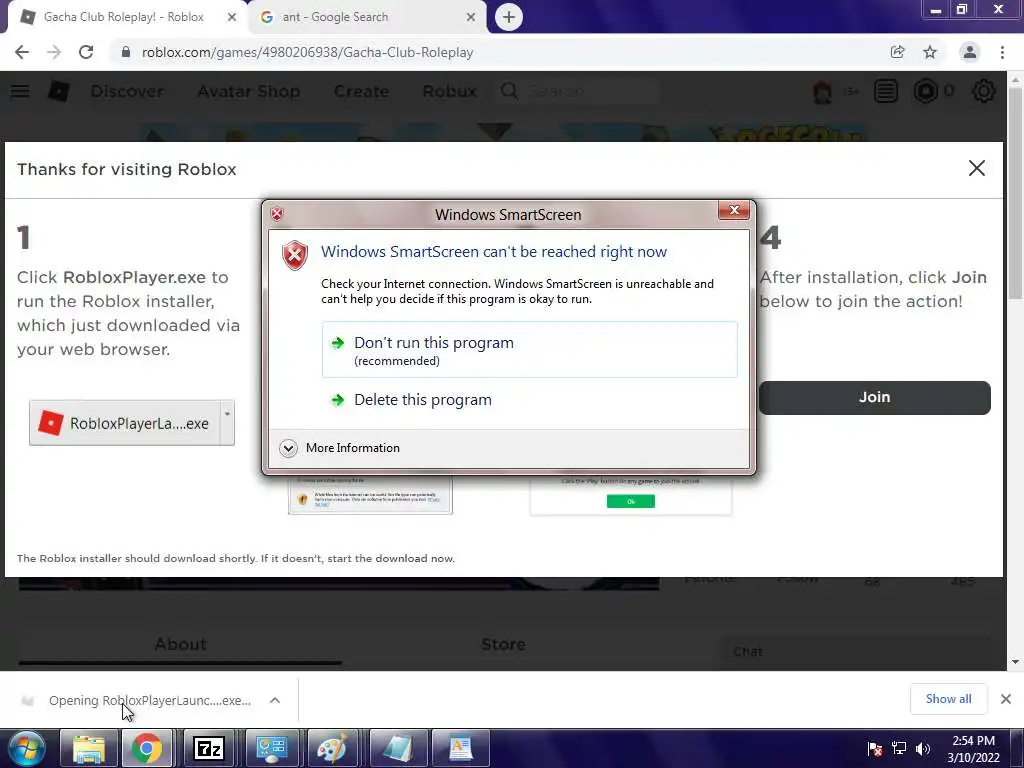The height and width of the screenshot is (768, 1024).
Task: Open Roblox hamburger menu
Action: (20, 91)
